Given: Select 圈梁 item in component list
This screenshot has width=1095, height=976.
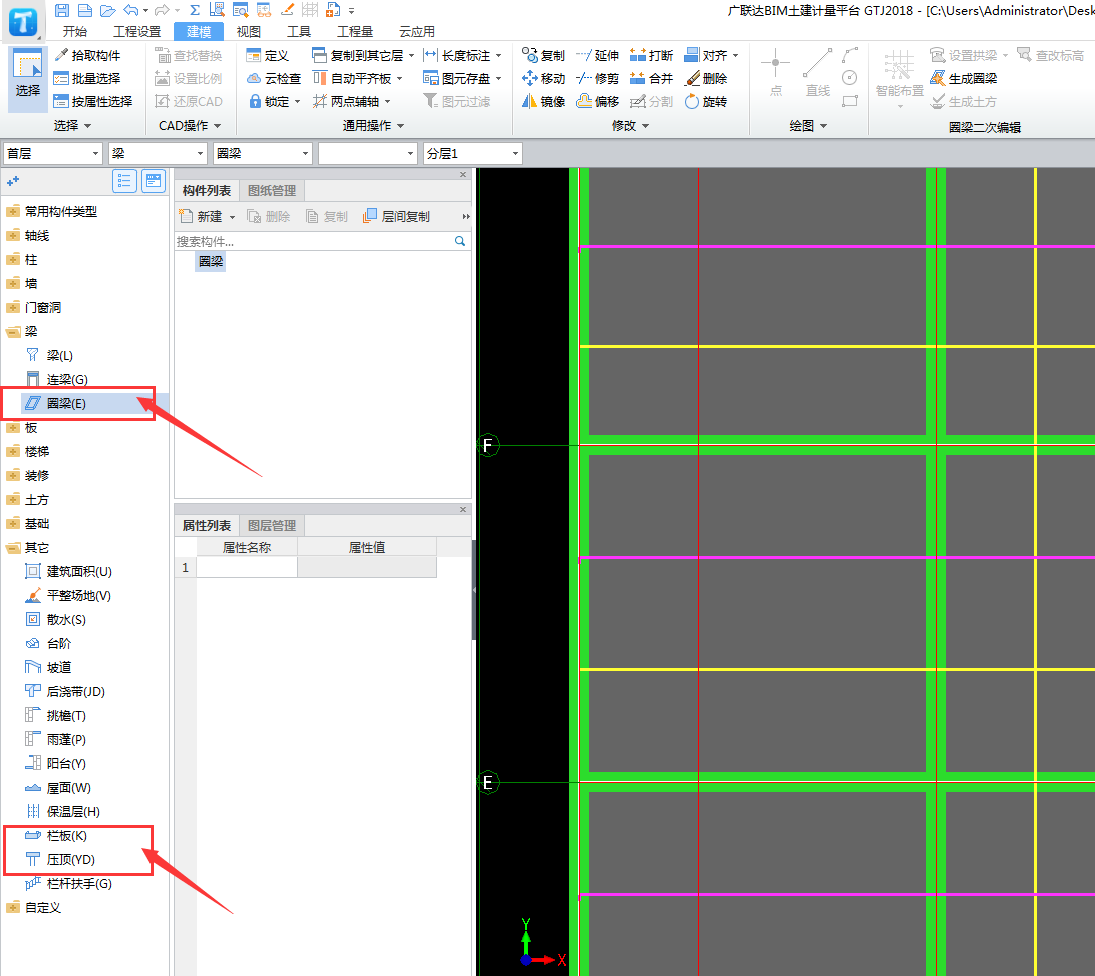Looking at the screenshot, I should [x=211, y=261].
